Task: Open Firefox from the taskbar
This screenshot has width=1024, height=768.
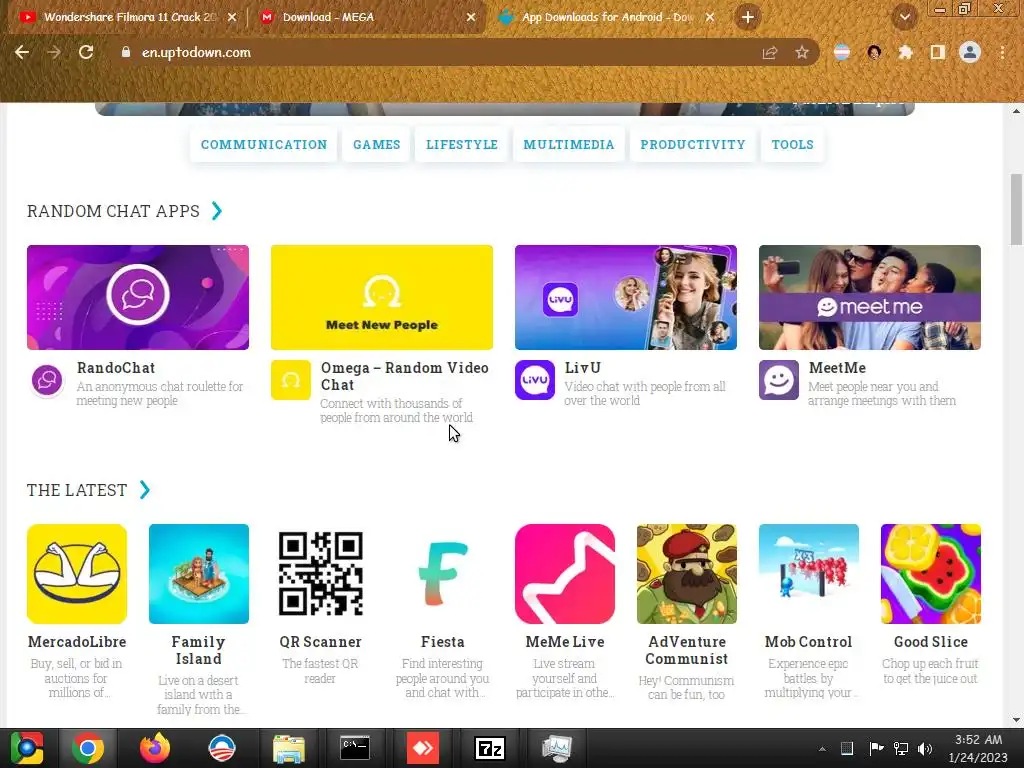Action: (155, 748)
